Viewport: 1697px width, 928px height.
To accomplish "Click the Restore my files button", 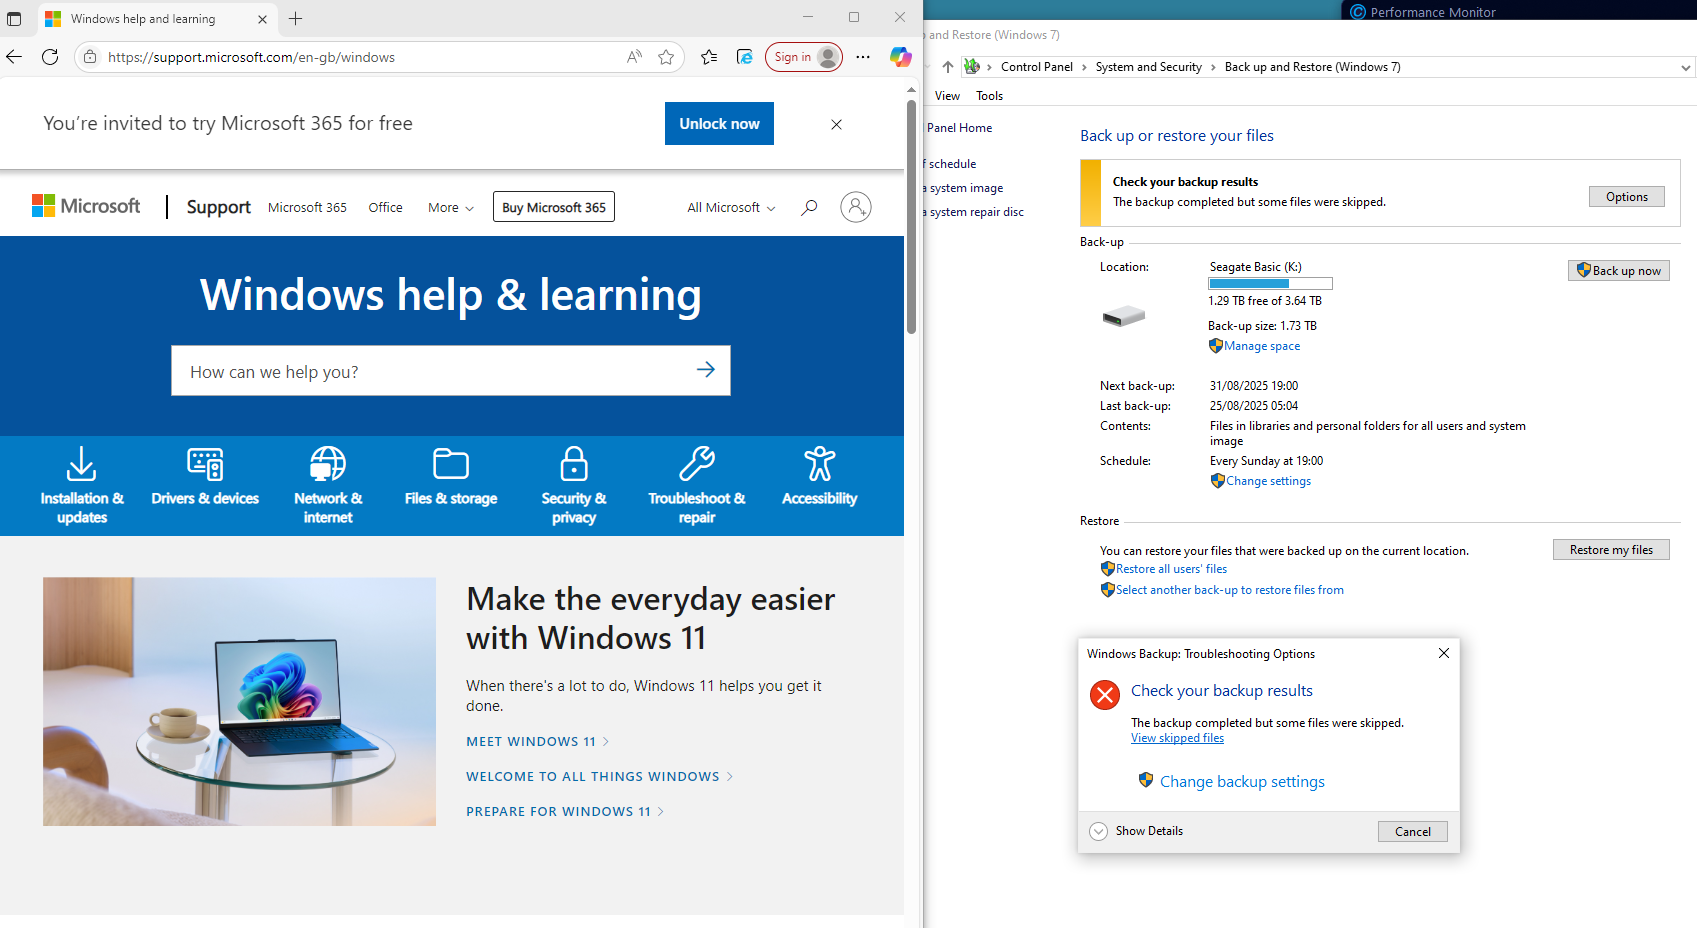I will pos(1611,550).
